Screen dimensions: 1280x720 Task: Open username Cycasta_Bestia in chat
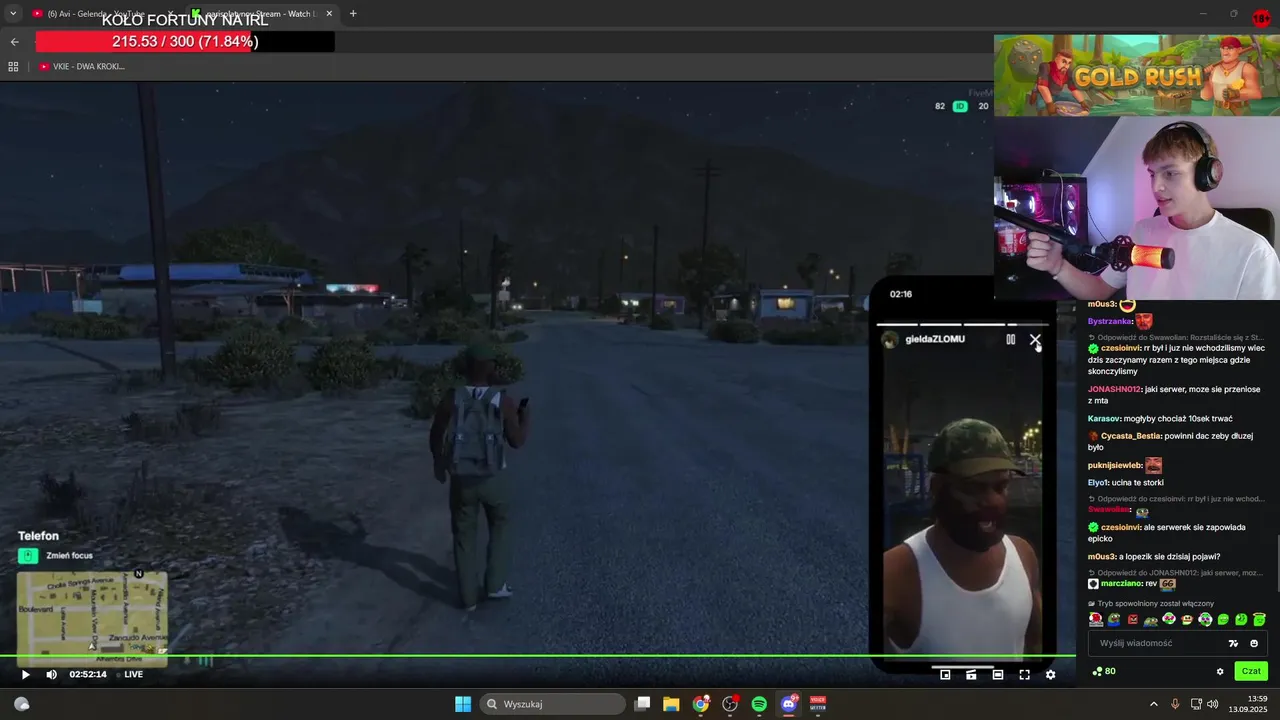point(1131,436)
